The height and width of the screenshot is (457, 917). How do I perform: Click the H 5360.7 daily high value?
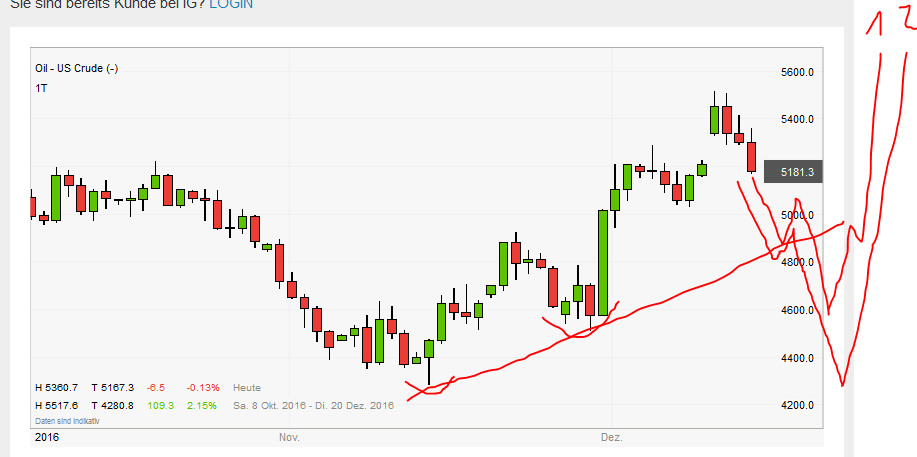[x=56, y=387]
